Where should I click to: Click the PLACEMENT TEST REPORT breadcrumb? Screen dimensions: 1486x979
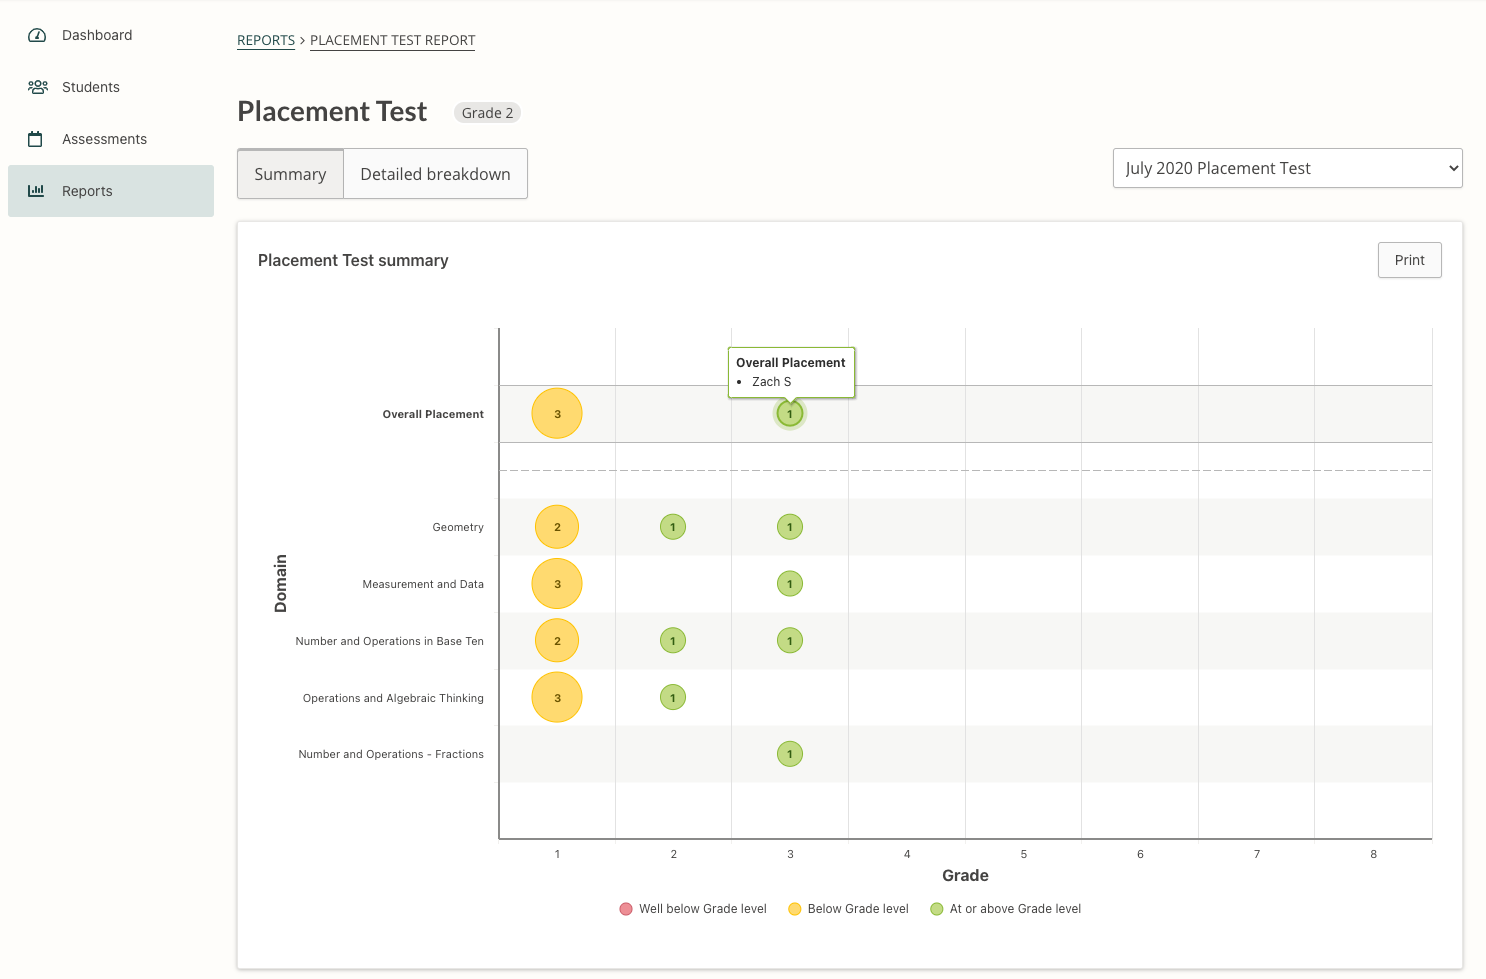tap(392, 40)
